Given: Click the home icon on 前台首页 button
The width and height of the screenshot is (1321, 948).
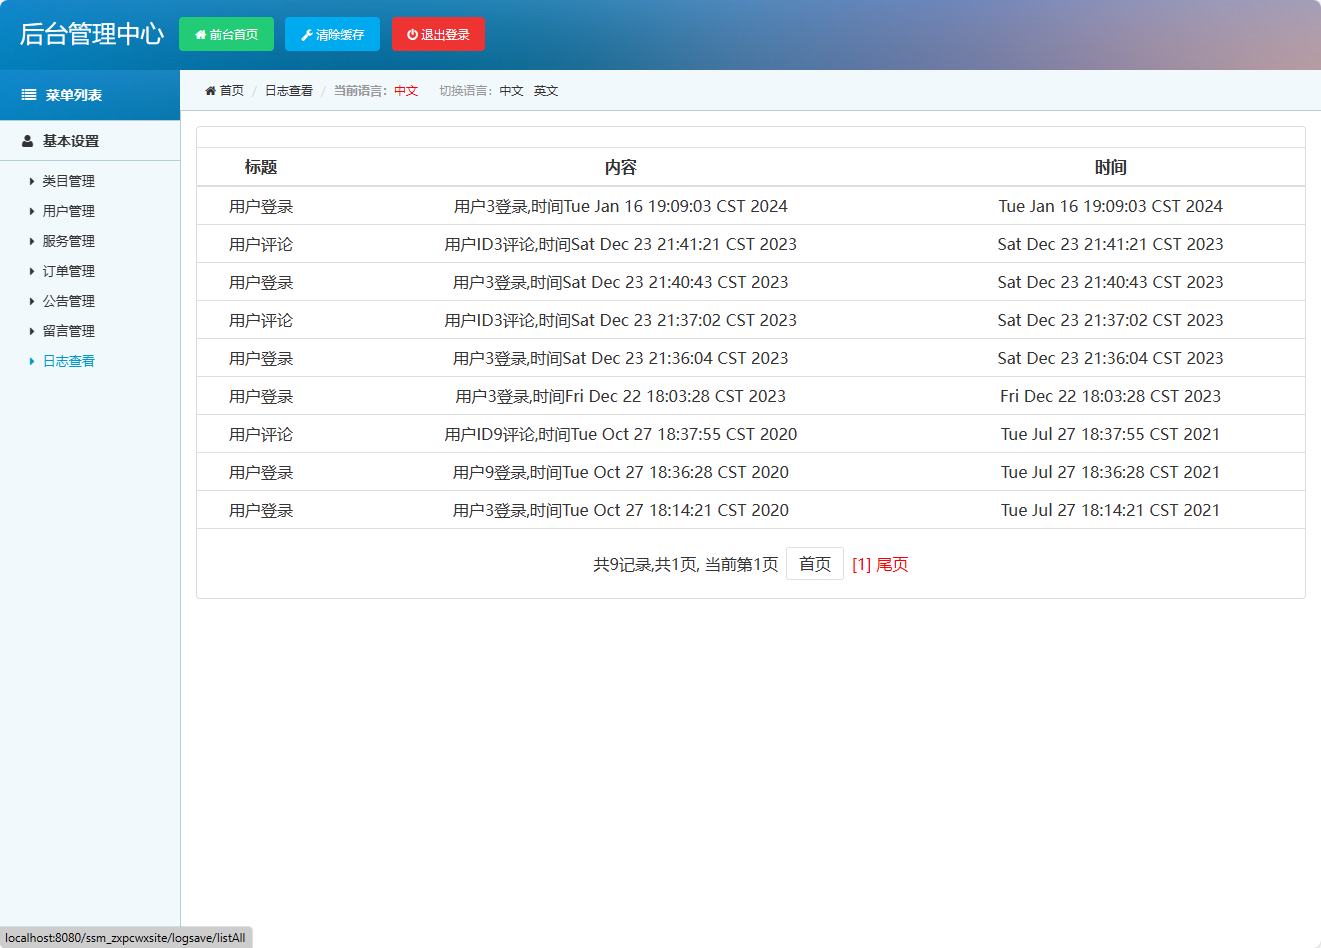Looking at the screenshot, I should coord(199,34).
